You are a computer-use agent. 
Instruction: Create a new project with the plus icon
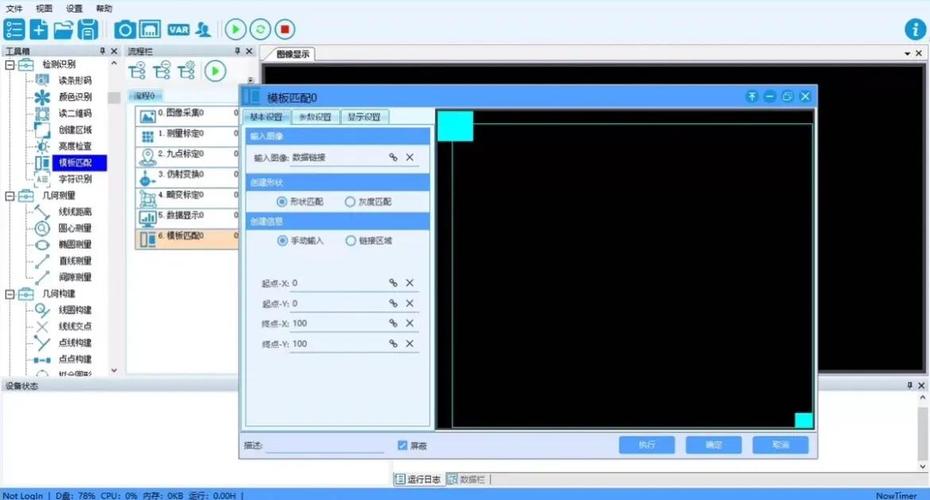[x=39, y=29]
